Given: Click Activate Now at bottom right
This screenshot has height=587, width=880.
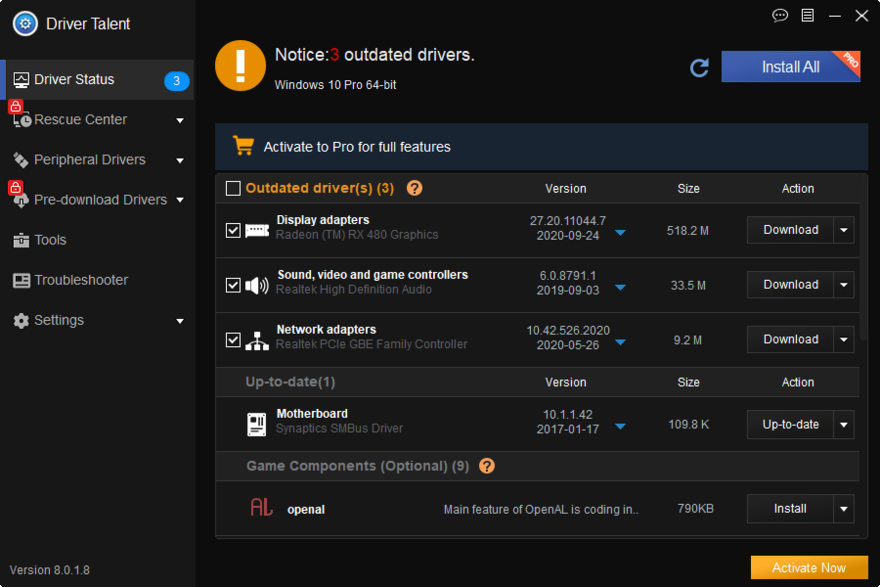Looking at the screenshot, I should pyautogui.click(x=809, y=567).
